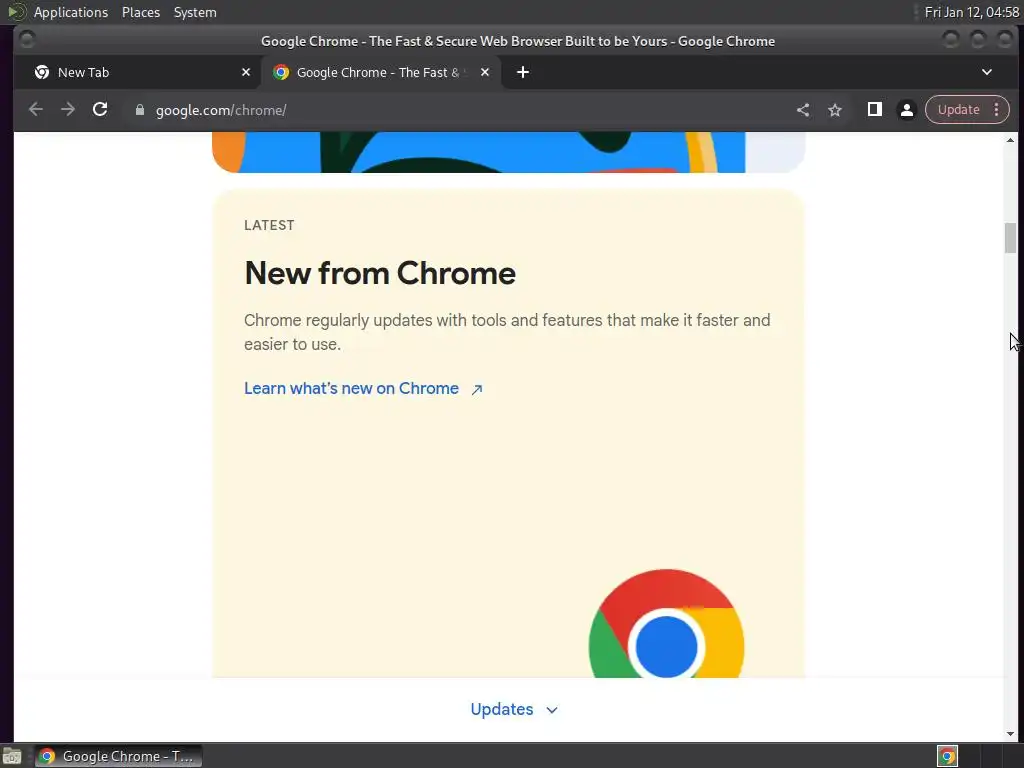The image size is (1024, 768).
Task: Click the Update button in toolbar
Action: click(959, 110)
